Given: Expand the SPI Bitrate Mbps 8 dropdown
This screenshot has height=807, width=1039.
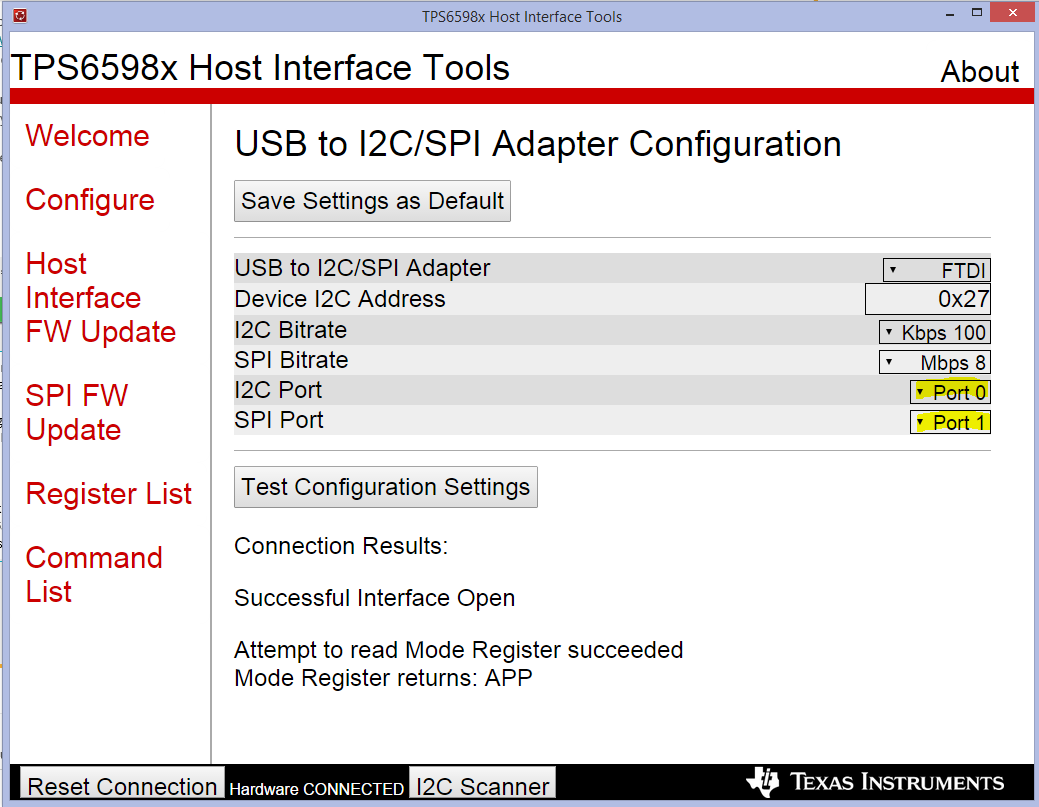Looking at the screenshot, I should [935, 362].
